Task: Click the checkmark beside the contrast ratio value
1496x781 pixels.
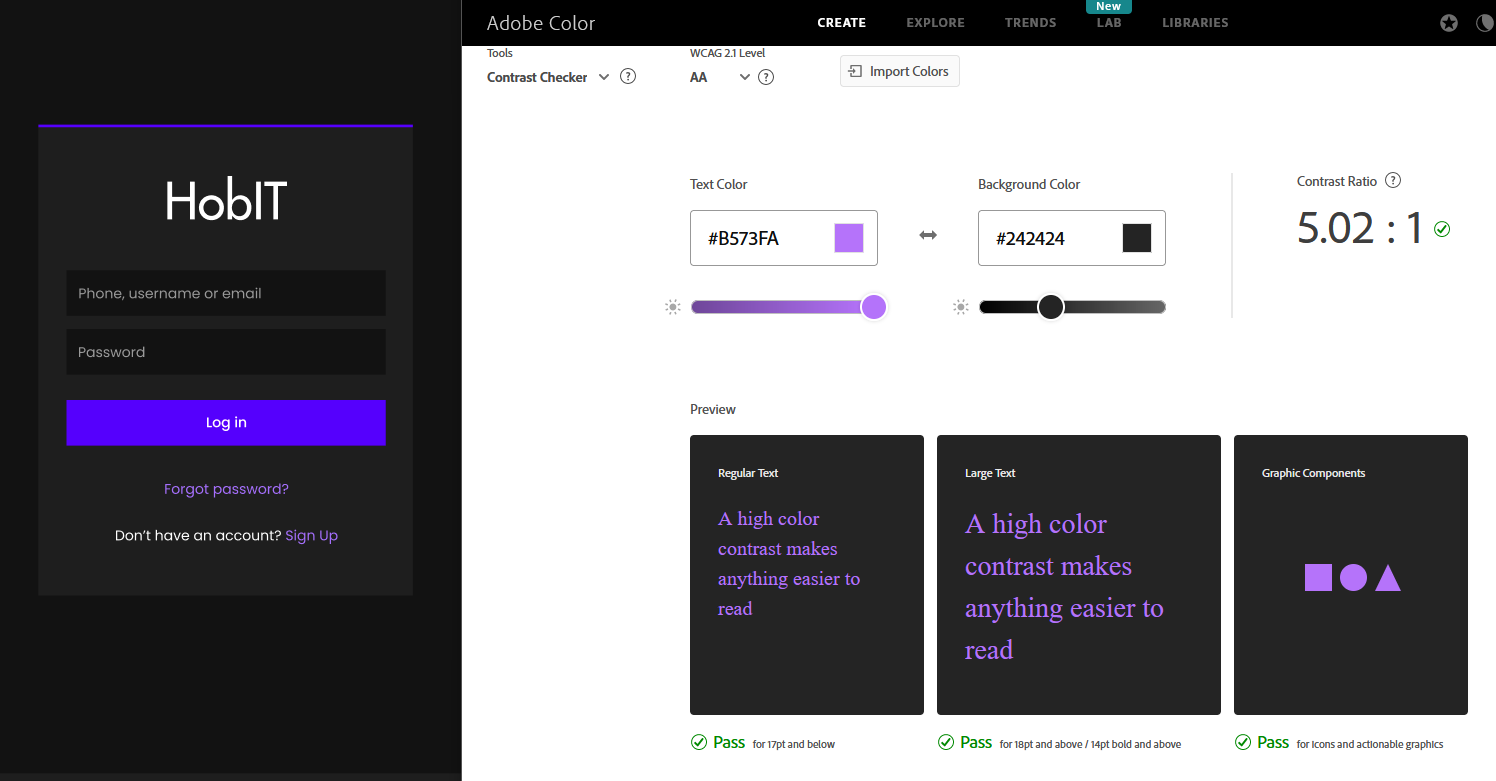Action: click(1442, 229)
